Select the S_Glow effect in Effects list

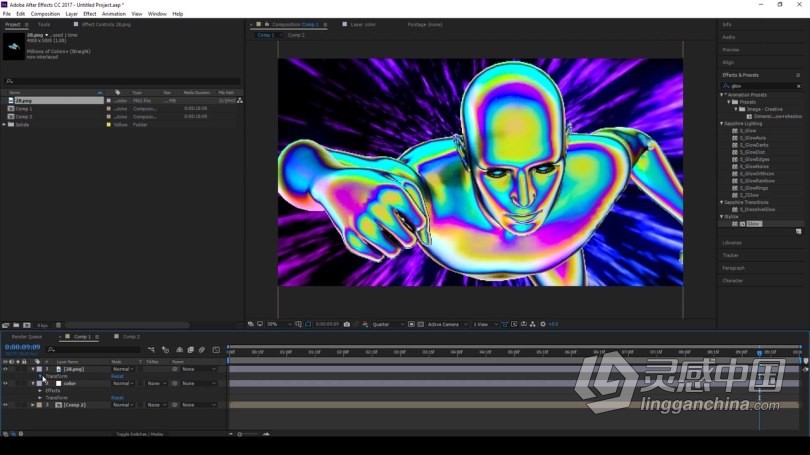tap(749, 131)
